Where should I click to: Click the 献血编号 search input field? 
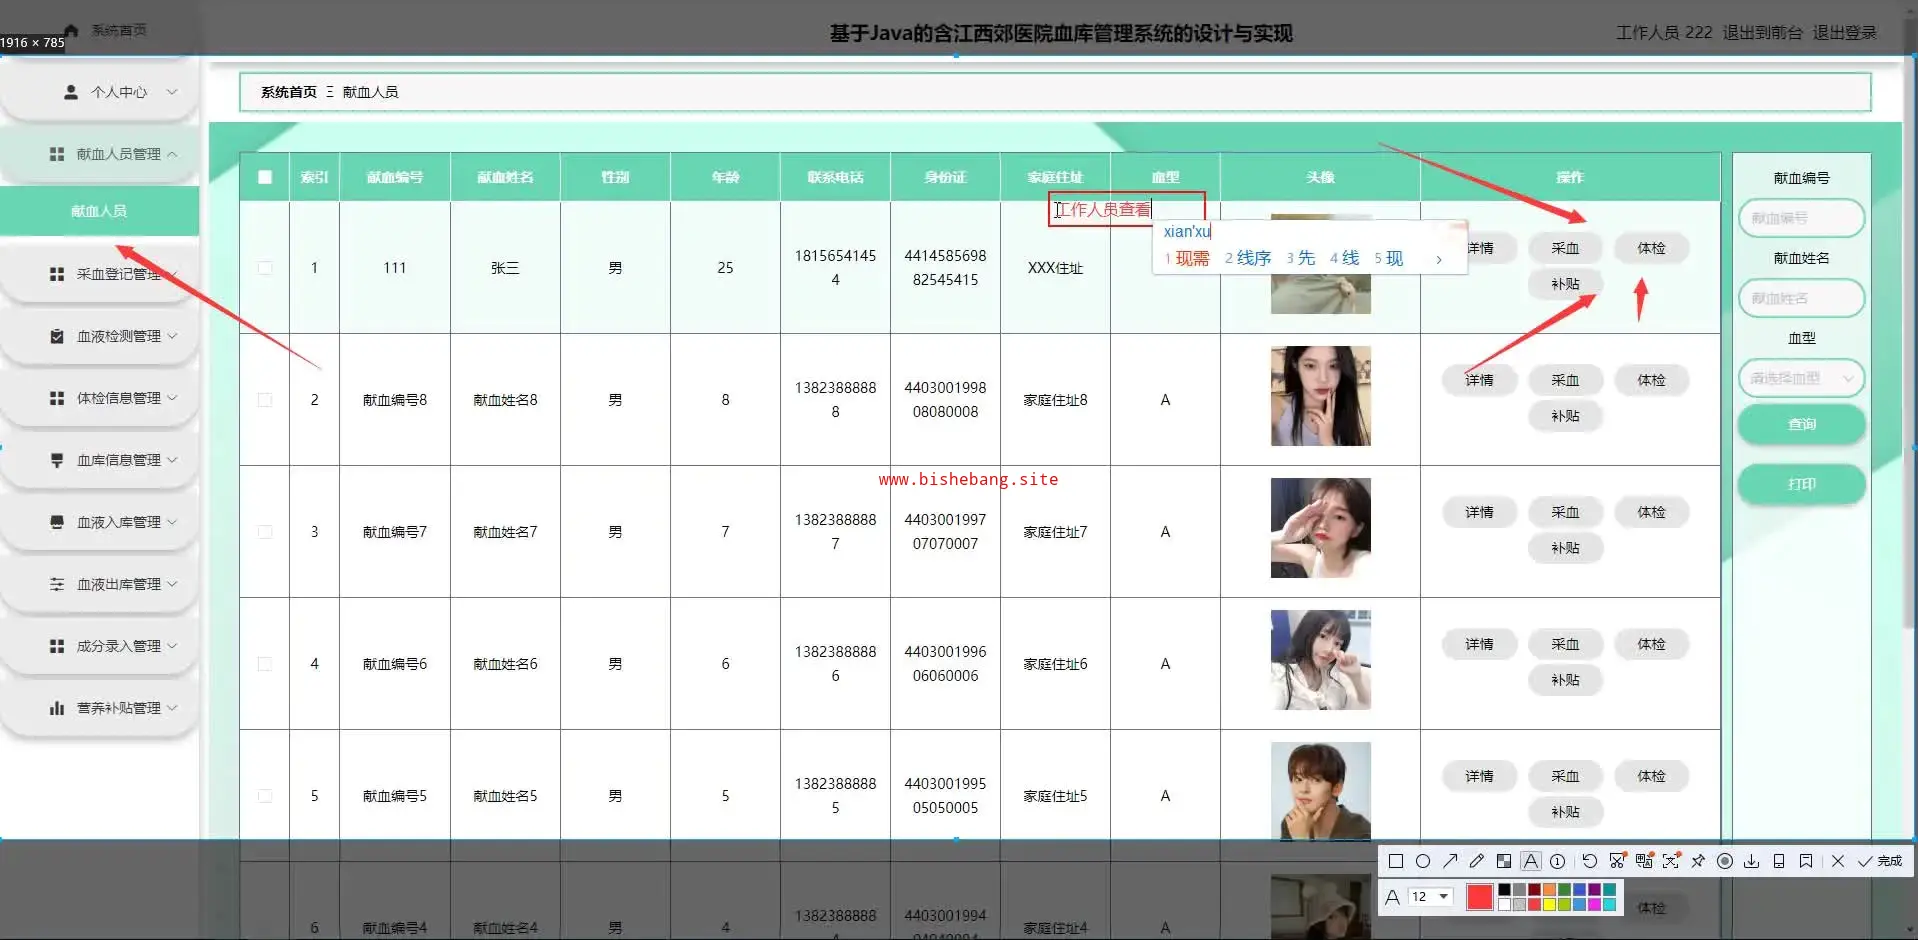tap(1801, 218)
